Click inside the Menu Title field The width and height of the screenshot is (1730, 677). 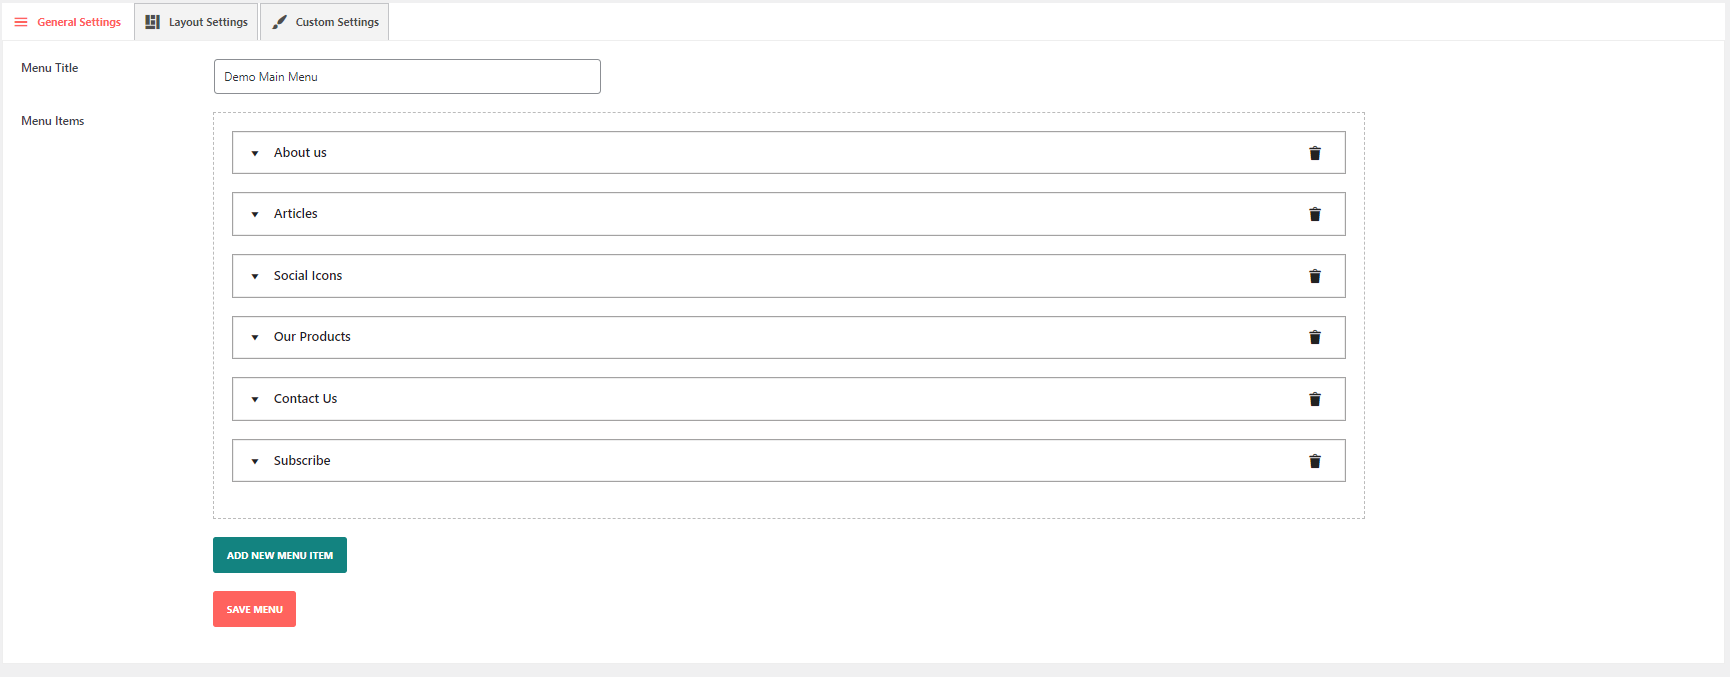pos(406,76)
